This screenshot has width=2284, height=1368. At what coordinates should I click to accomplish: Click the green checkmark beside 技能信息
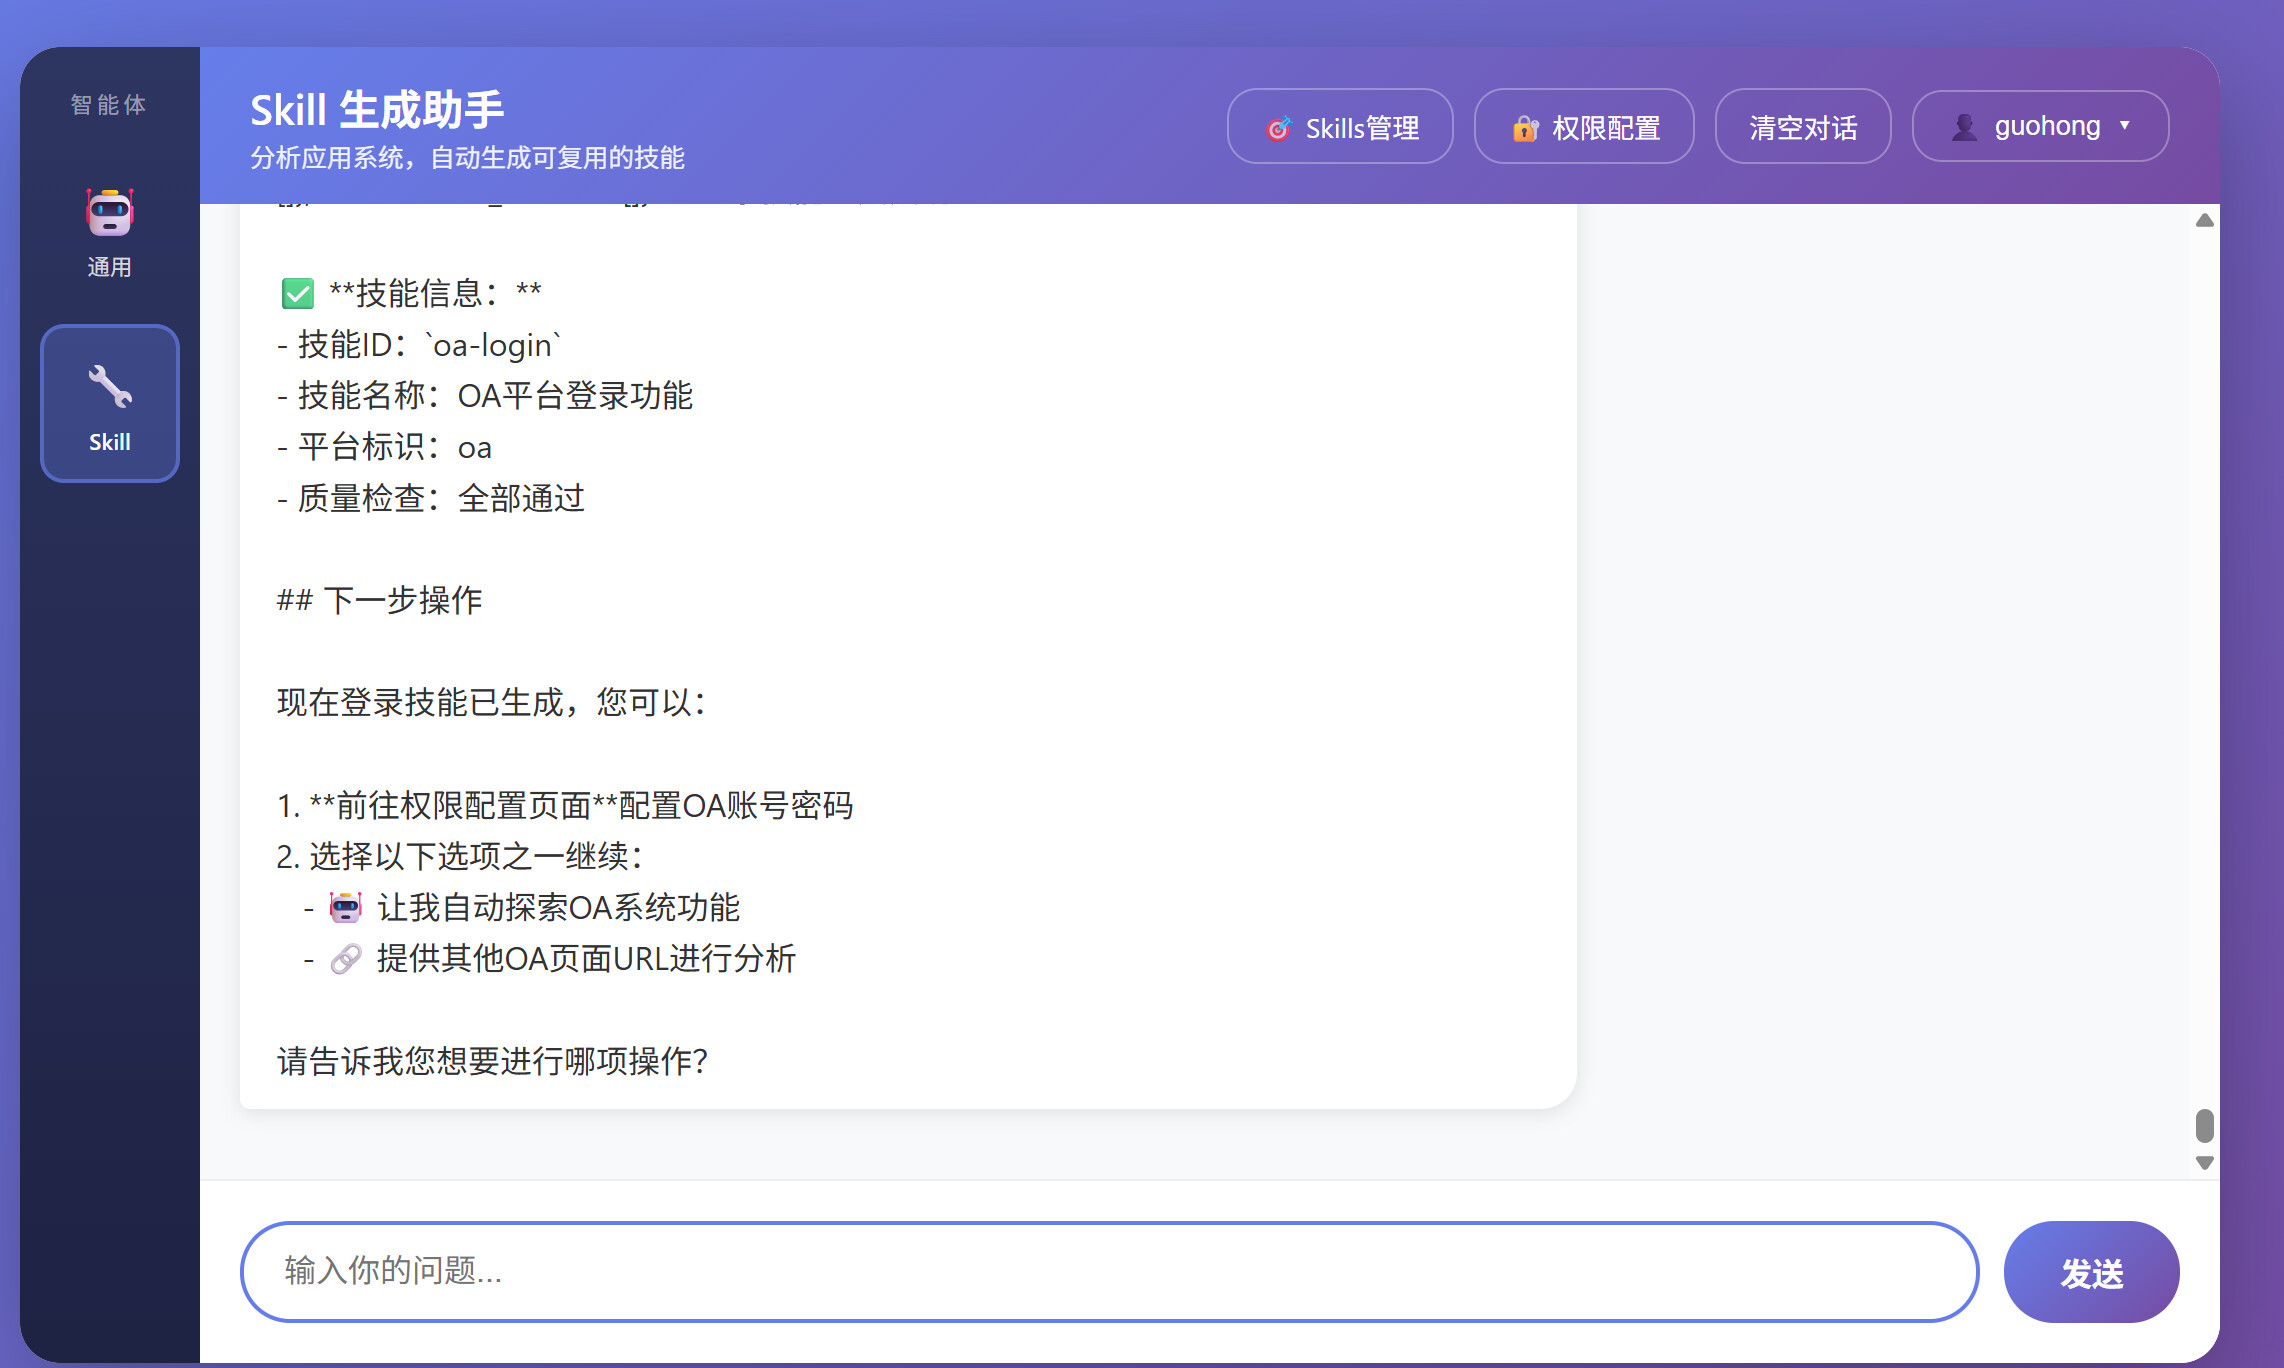(298, 293)
